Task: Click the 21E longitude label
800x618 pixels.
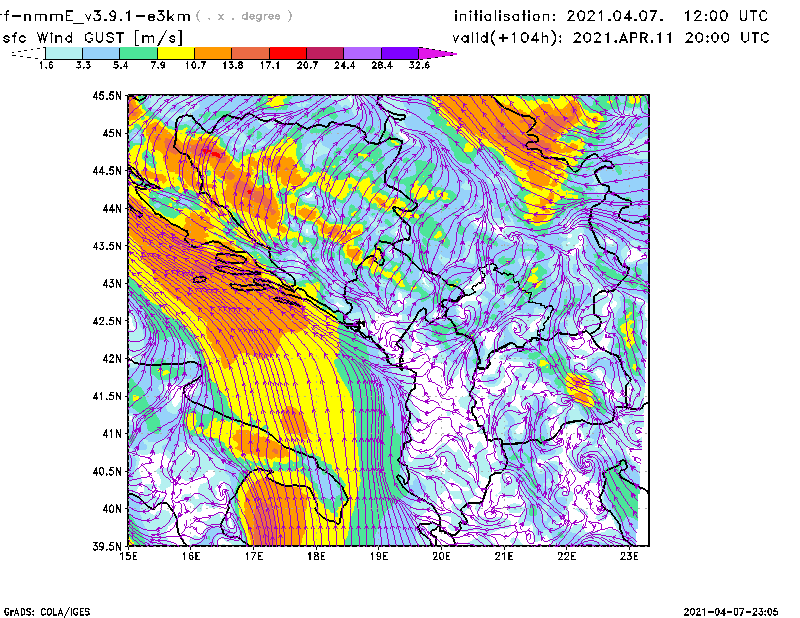Action: [504, 556]
